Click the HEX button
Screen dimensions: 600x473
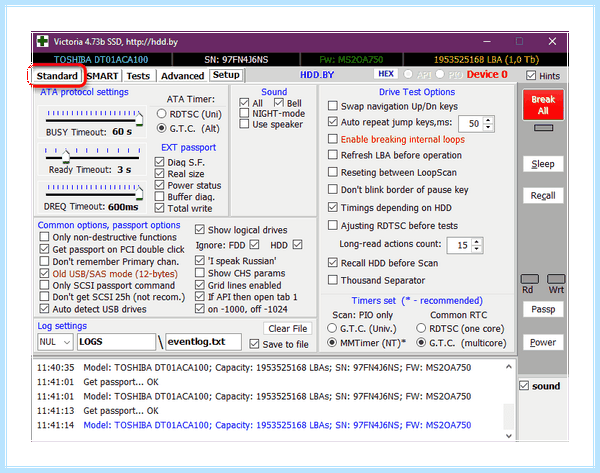pyautogui.click(x=386, y=73)
